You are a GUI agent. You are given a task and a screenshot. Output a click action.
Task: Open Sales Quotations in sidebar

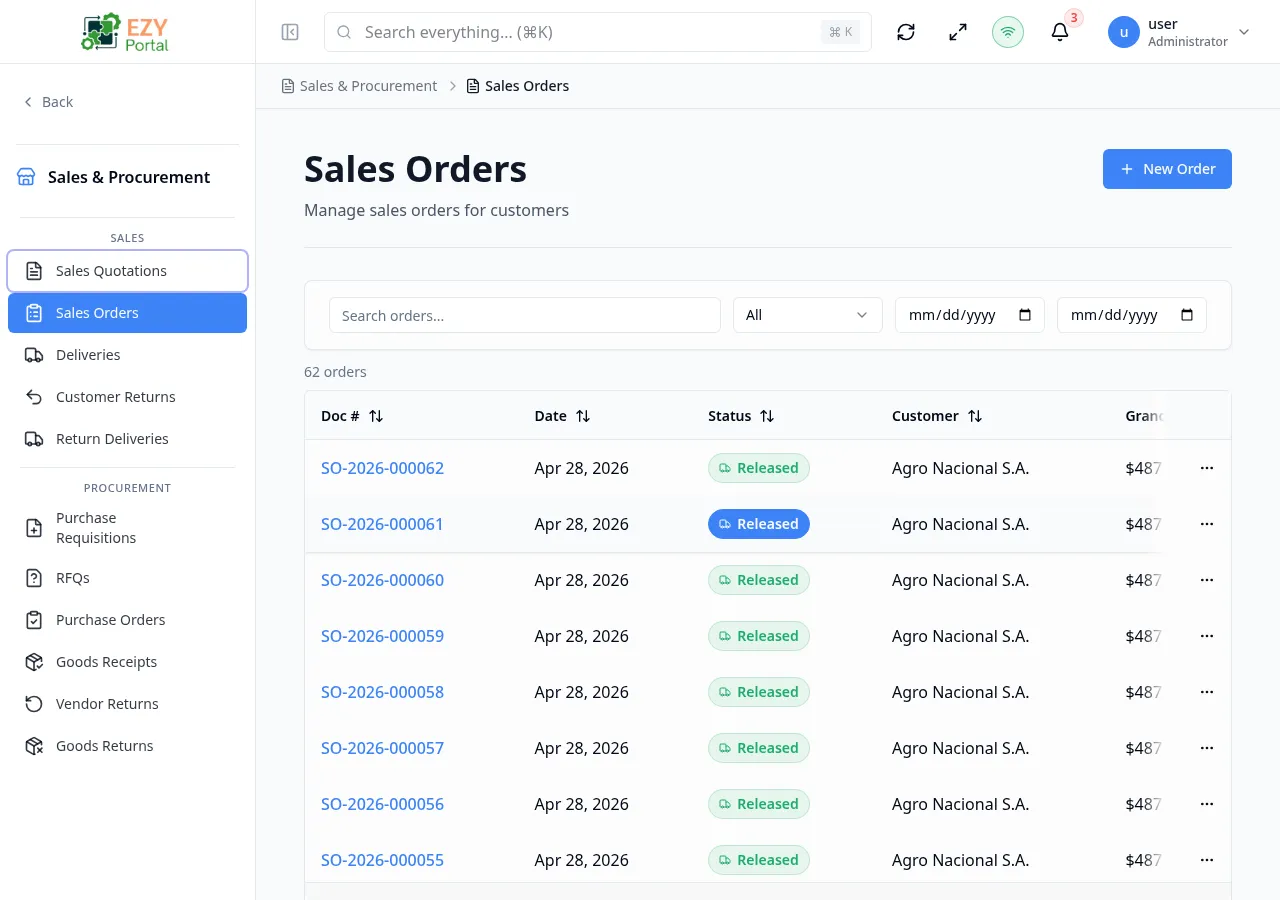127,271
